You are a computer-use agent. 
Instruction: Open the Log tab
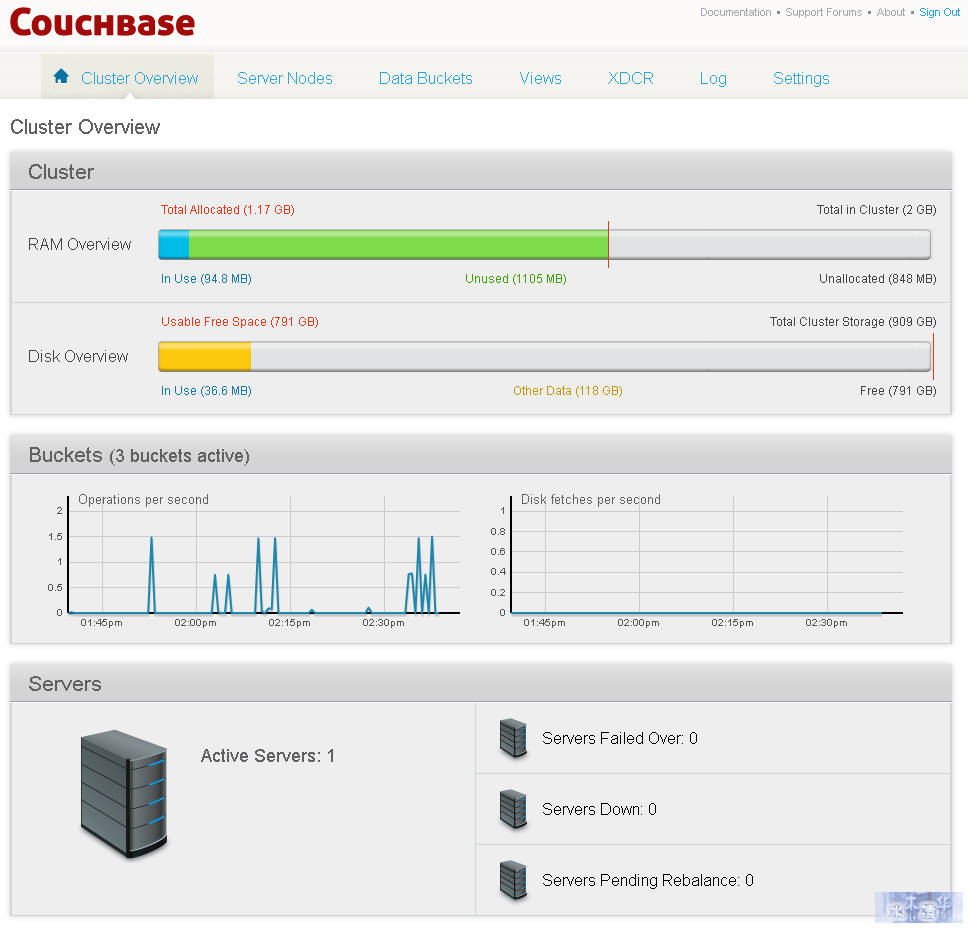pos(713,78)
